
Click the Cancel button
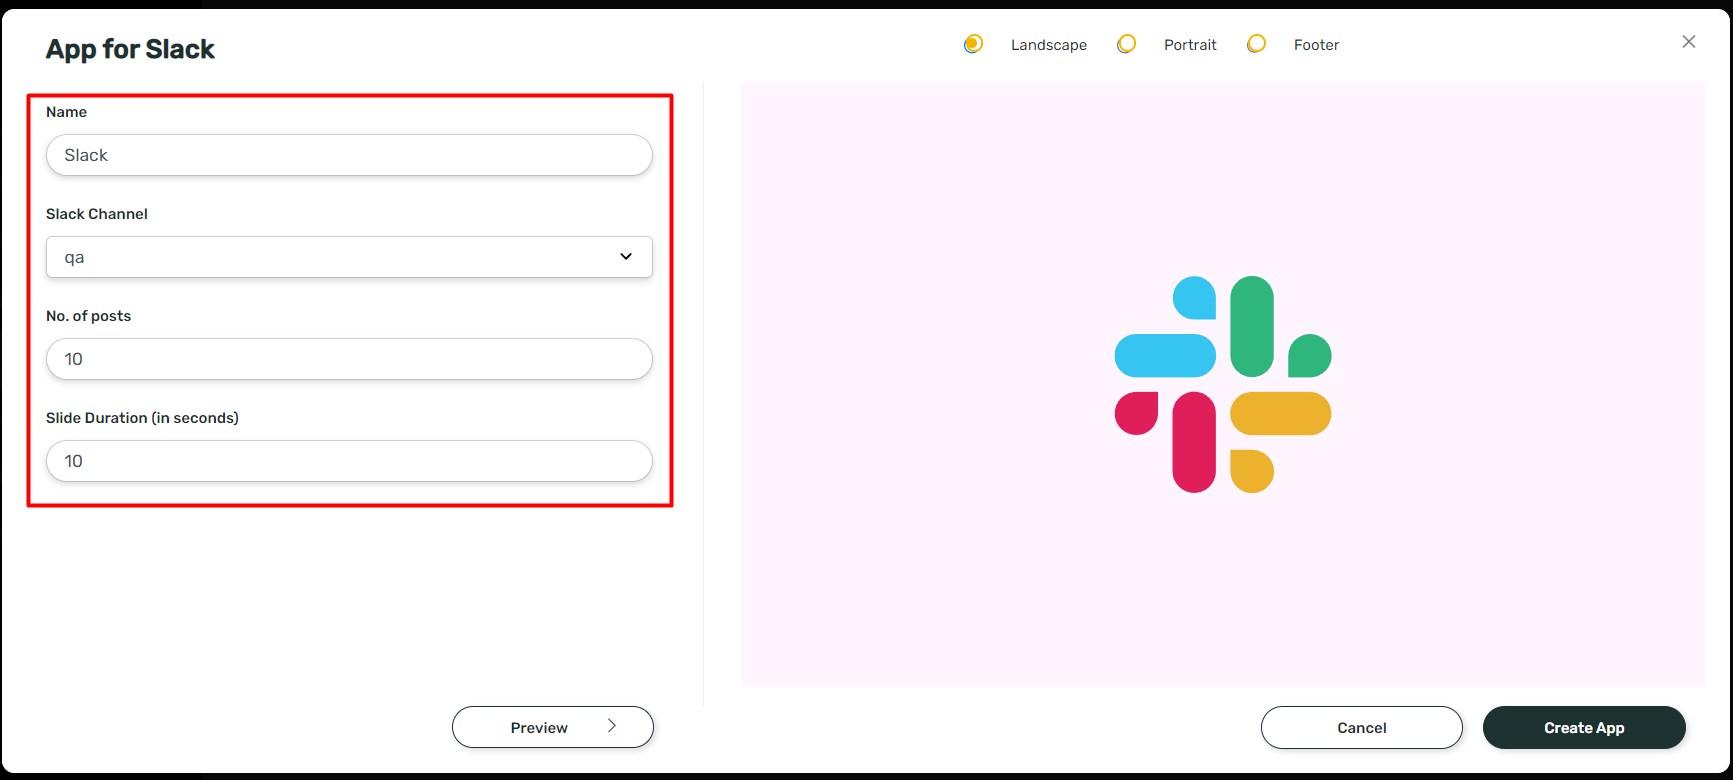pos(1361,727)
